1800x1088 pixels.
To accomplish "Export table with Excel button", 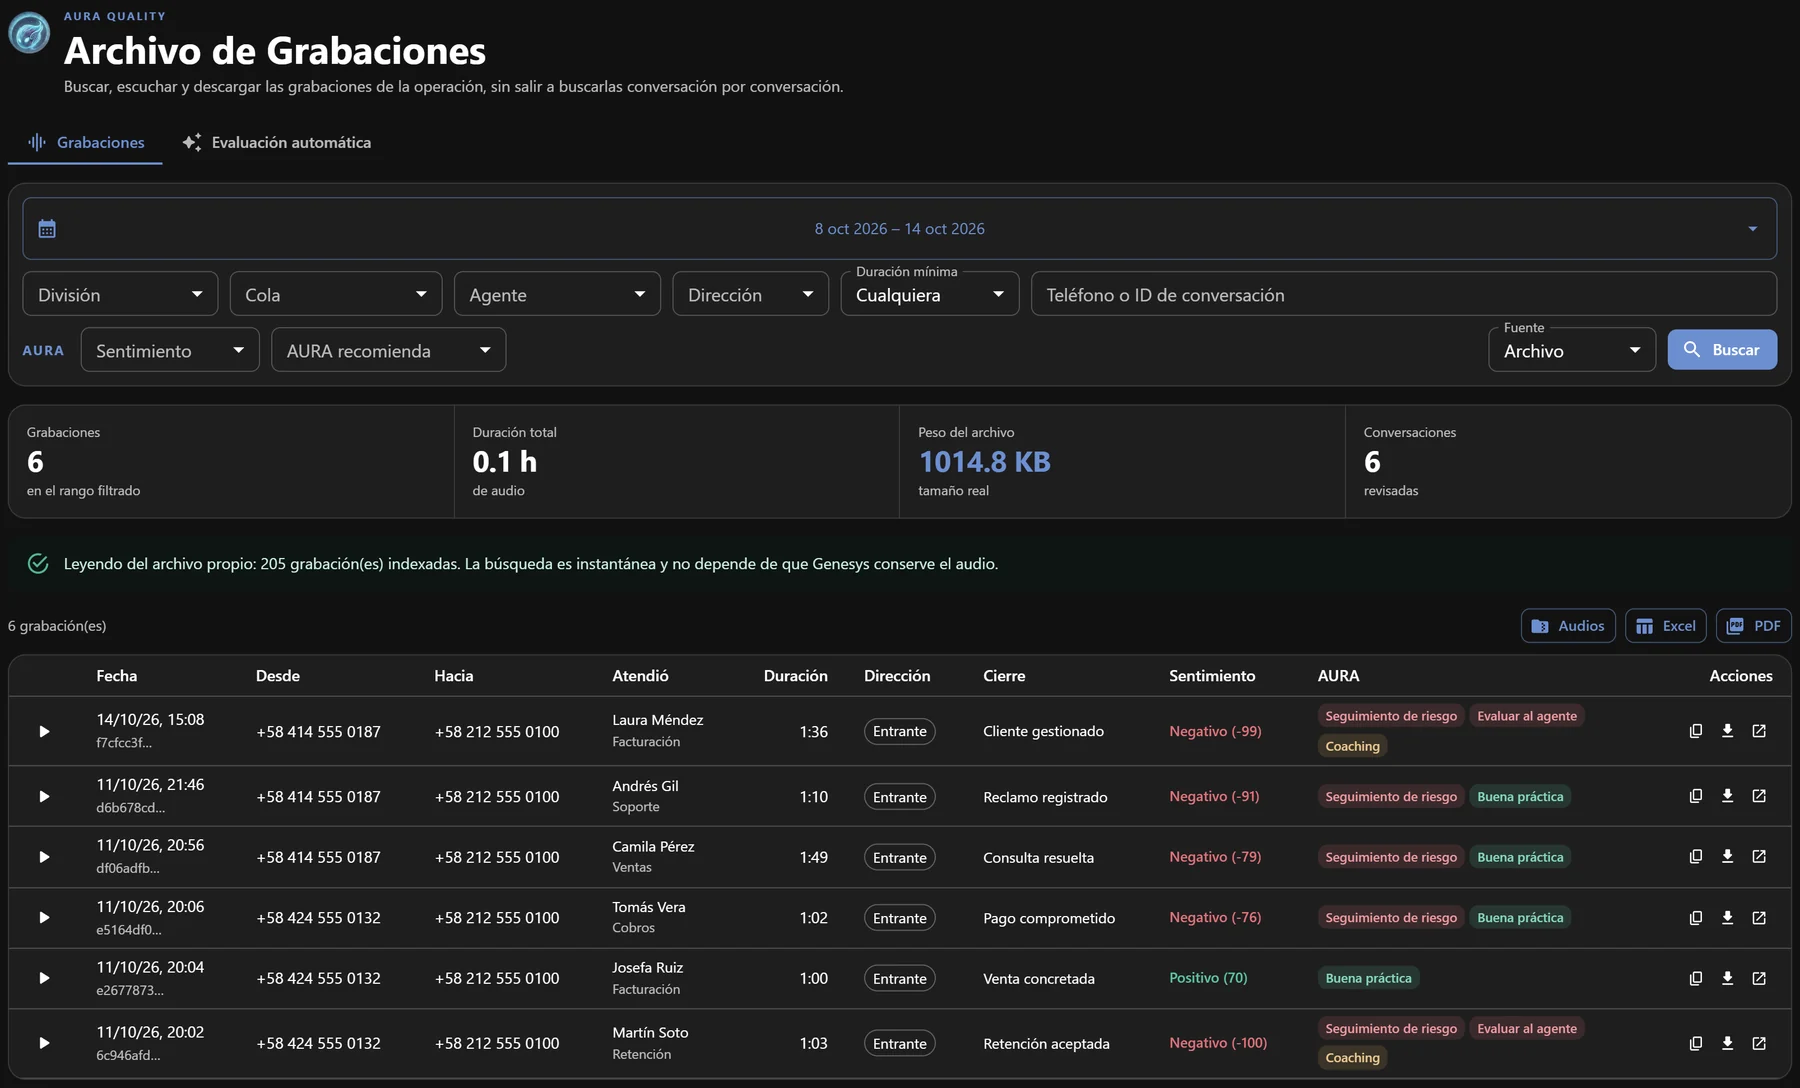I will [1666, 626].
